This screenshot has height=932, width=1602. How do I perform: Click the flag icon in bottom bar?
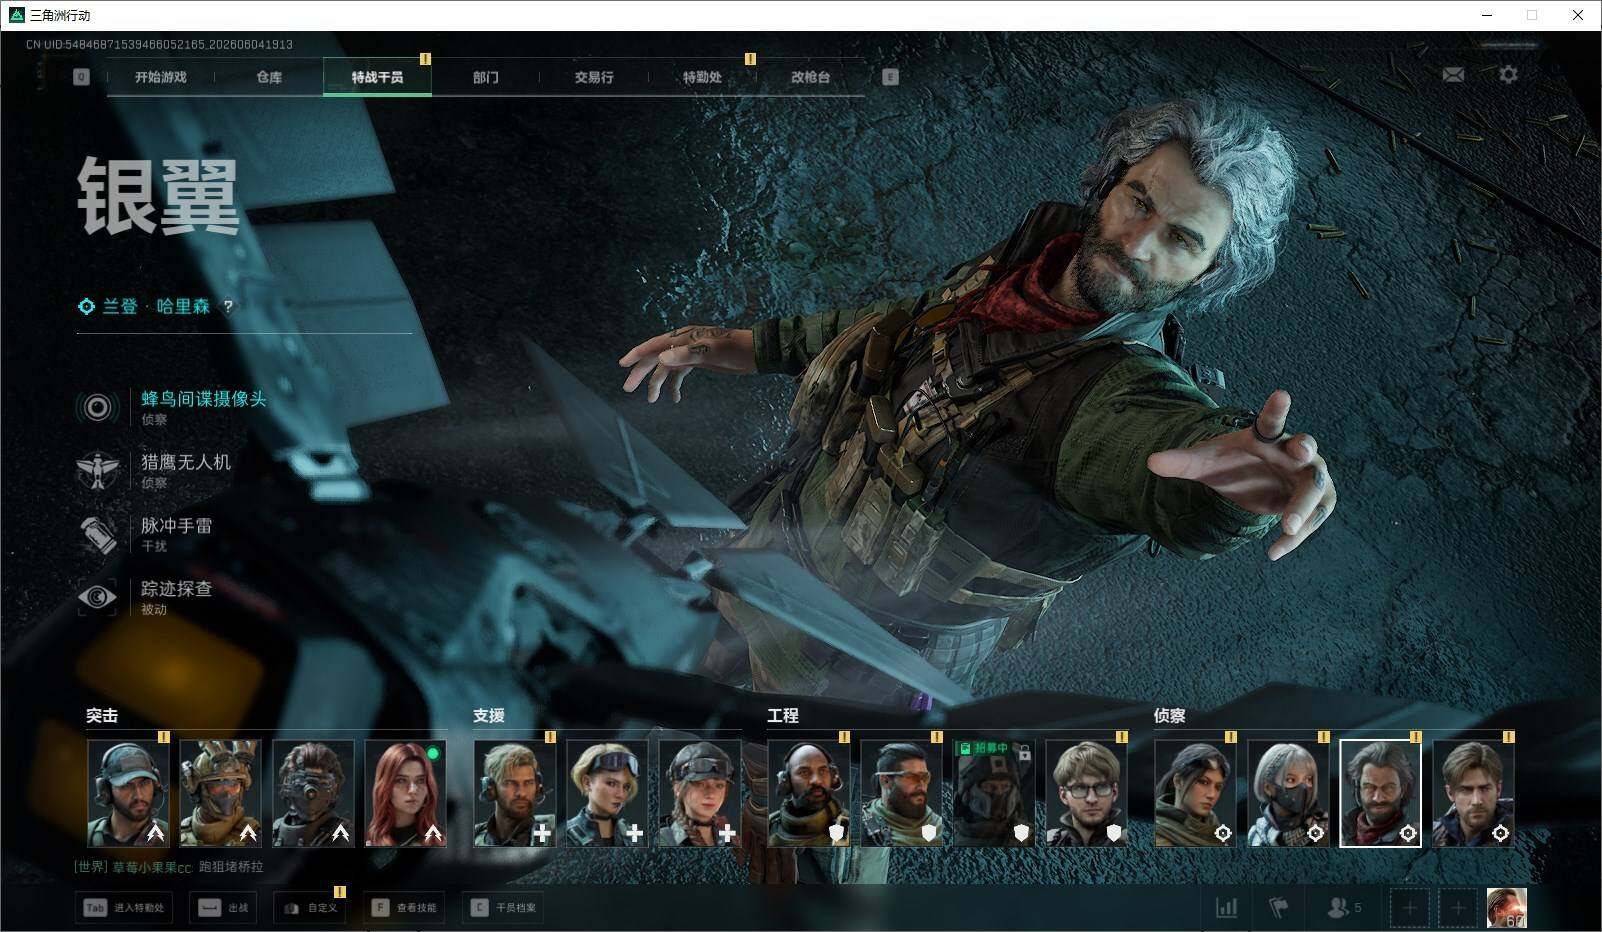[1279, 908]
